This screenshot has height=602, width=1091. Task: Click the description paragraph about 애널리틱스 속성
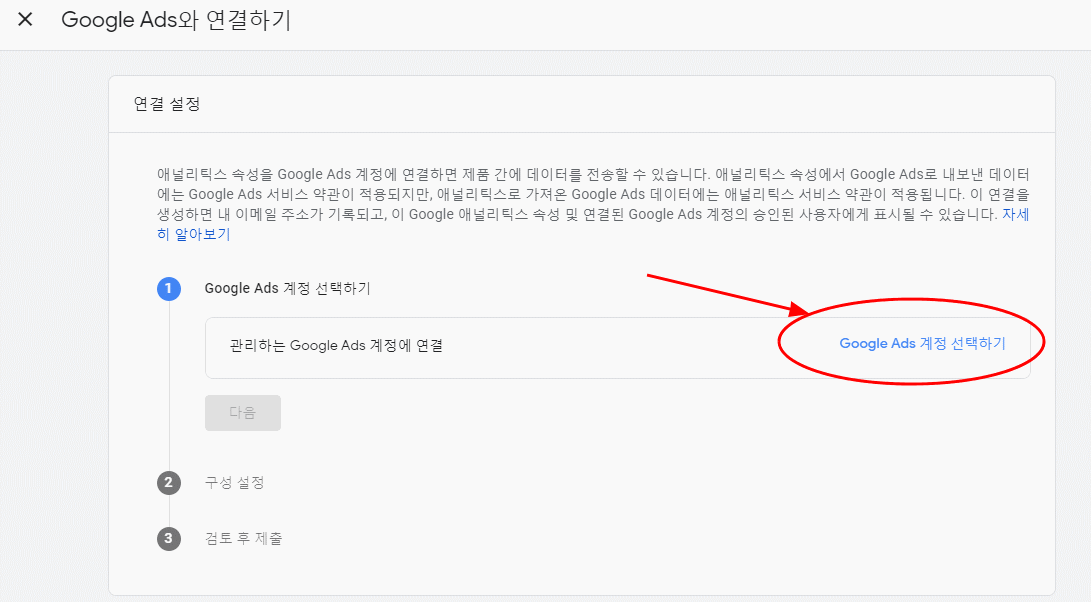593,204
